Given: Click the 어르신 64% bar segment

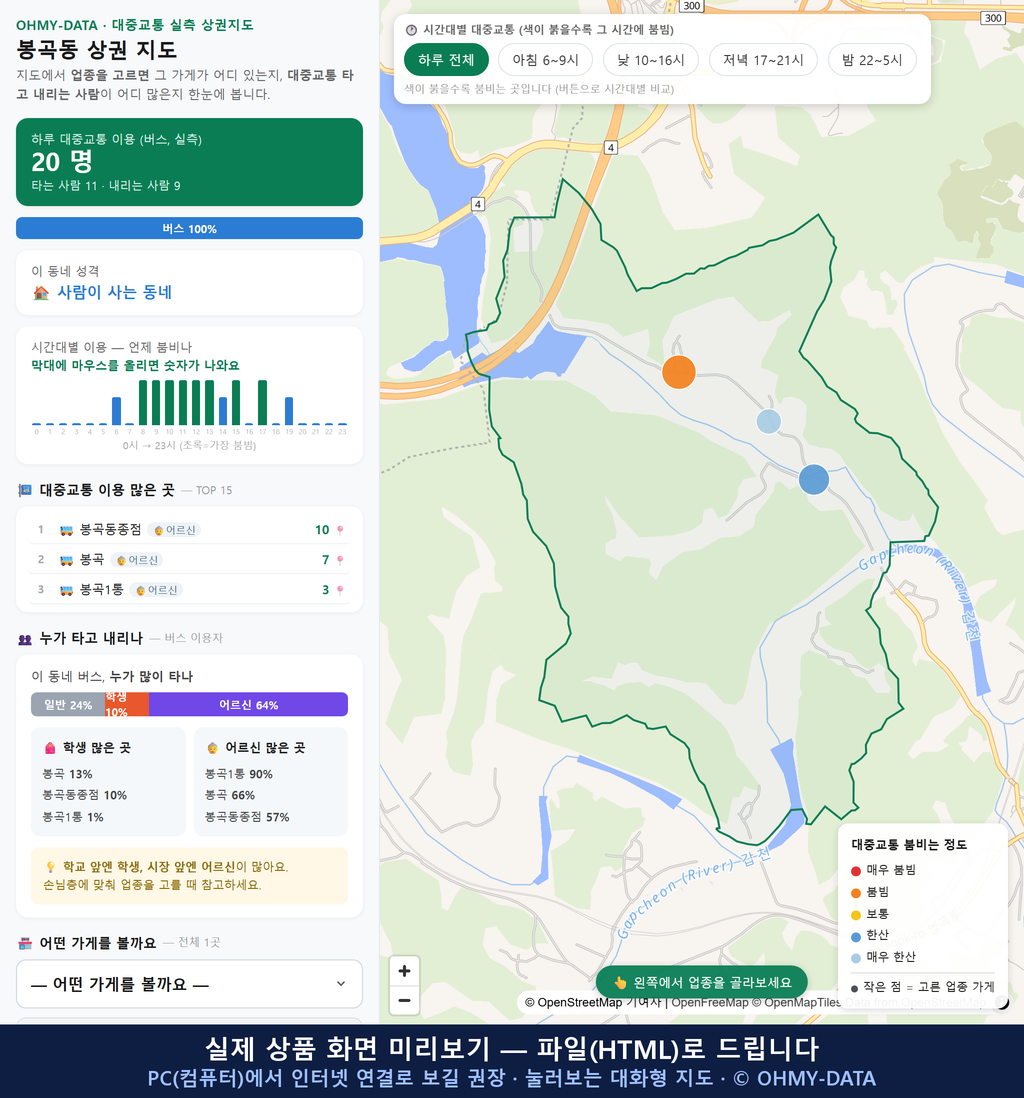Looking at the screenshot, I should coord(249,704).
